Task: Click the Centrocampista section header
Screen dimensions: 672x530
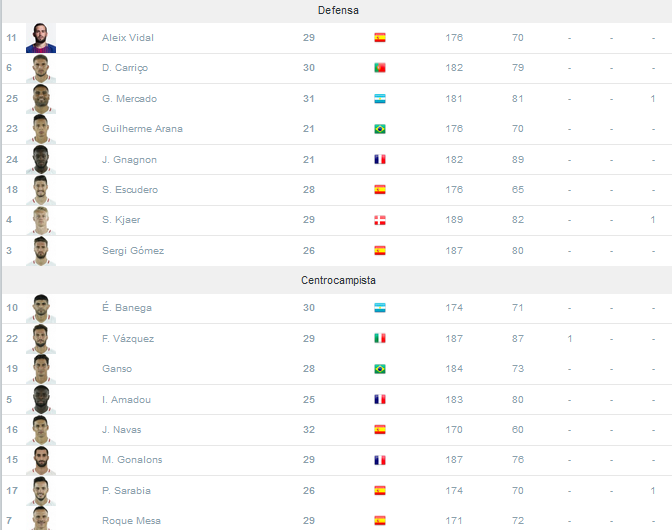Action: click(338, 280)
